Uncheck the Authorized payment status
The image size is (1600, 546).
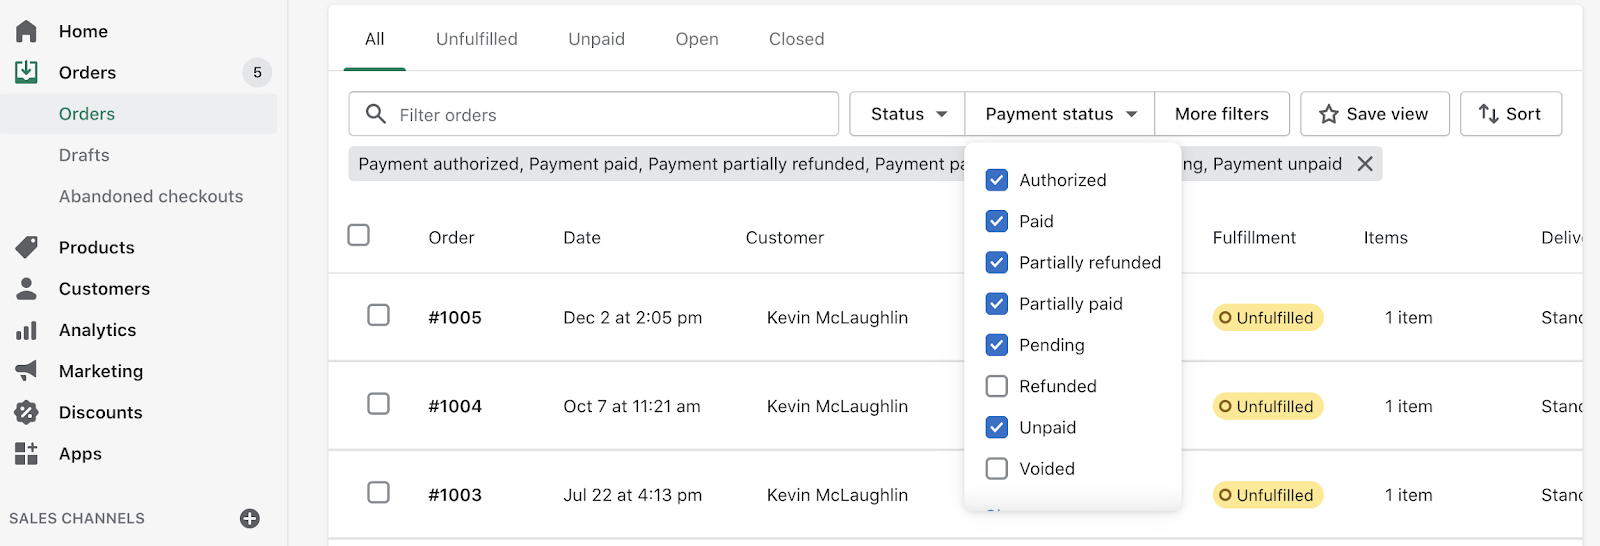996,180
